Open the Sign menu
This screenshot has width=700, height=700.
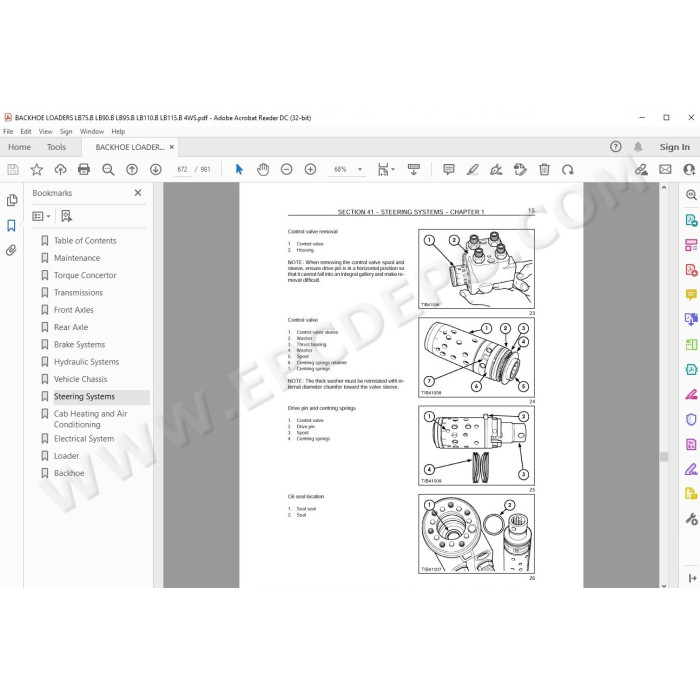66,132
